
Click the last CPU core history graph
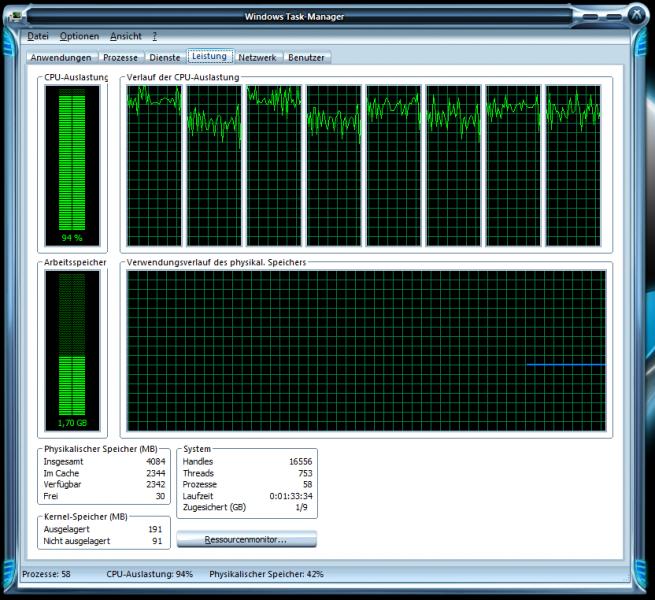click(x=573, y=165)
